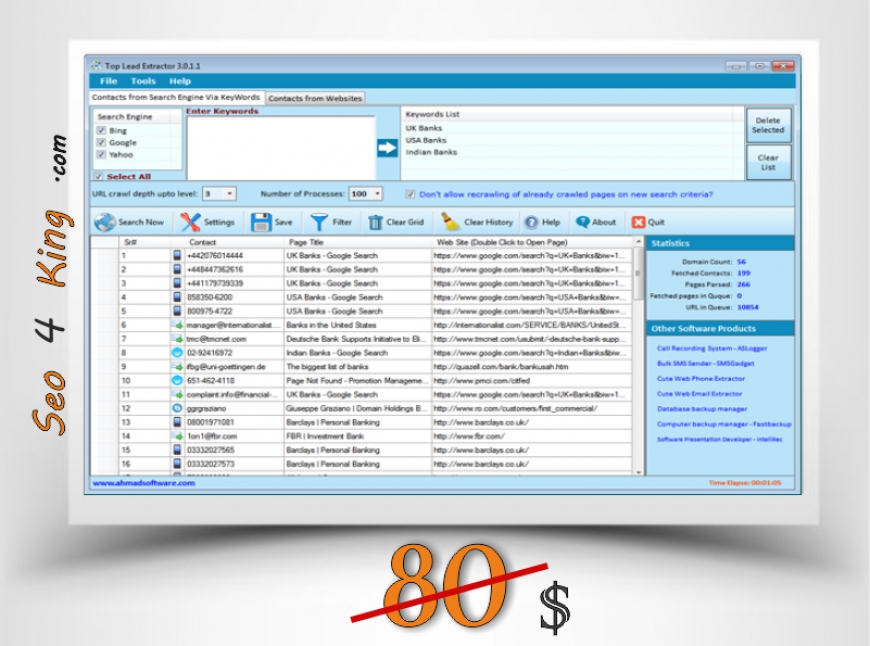The width and height of the screenshot is (870, 646).
Task: Click the Top Lead Extractor title icon
Action: 97,65
